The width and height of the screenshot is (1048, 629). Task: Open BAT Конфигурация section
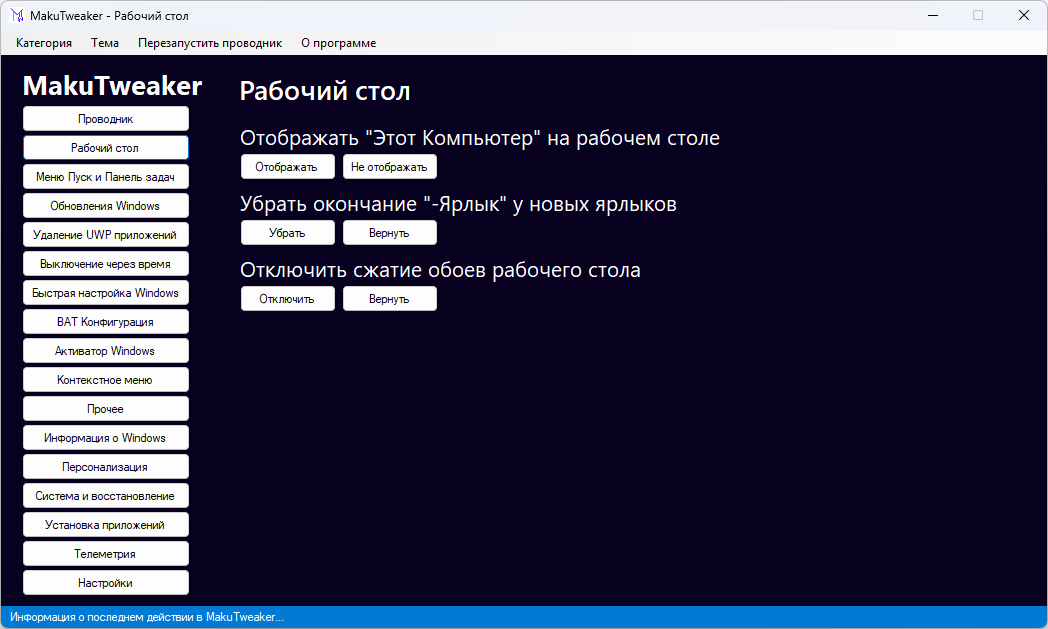point(106,322)
